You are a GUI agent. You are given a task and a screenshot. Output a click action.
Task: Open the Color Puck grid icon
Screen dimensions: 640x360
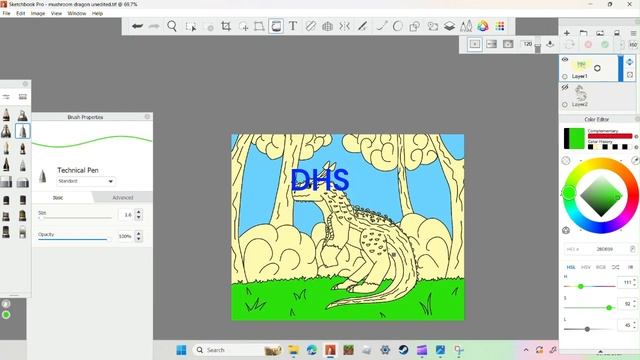point(500,26)
